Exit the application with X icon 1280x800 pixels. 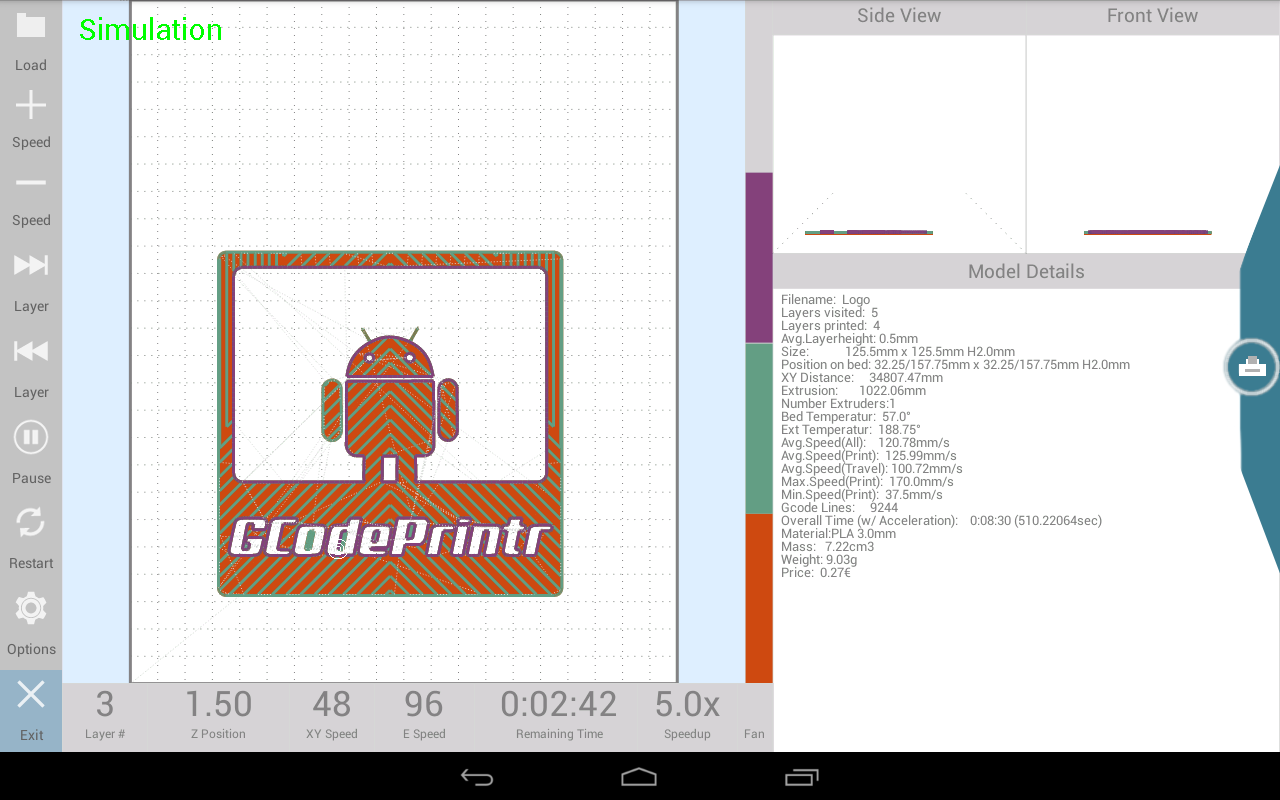(30, 695)
